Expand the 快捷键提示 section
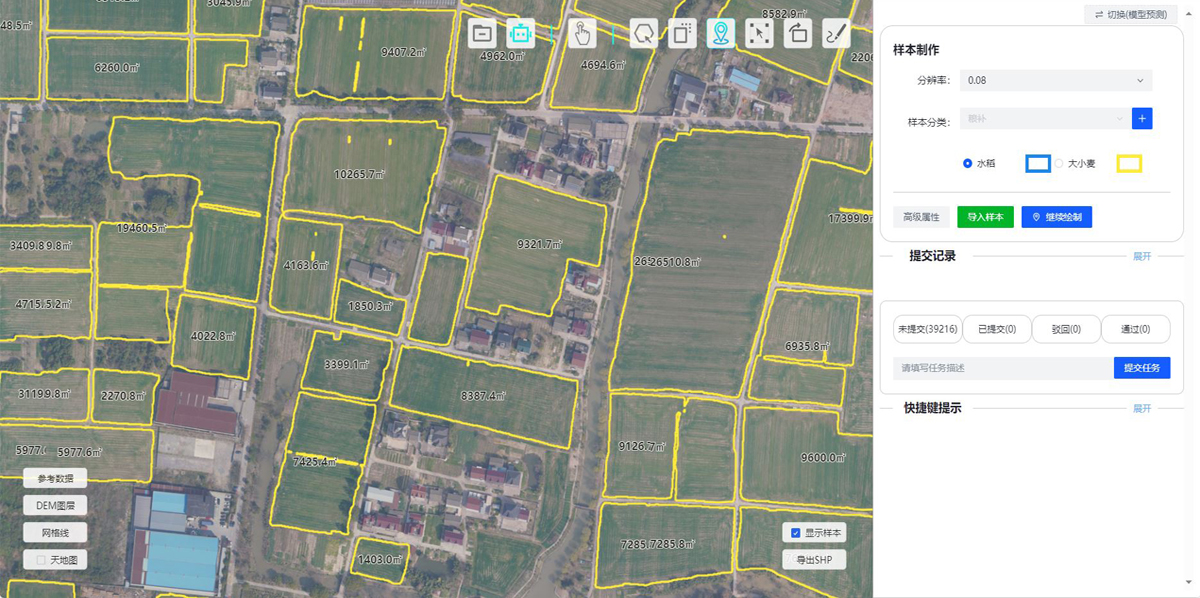 coord(1141,408)
